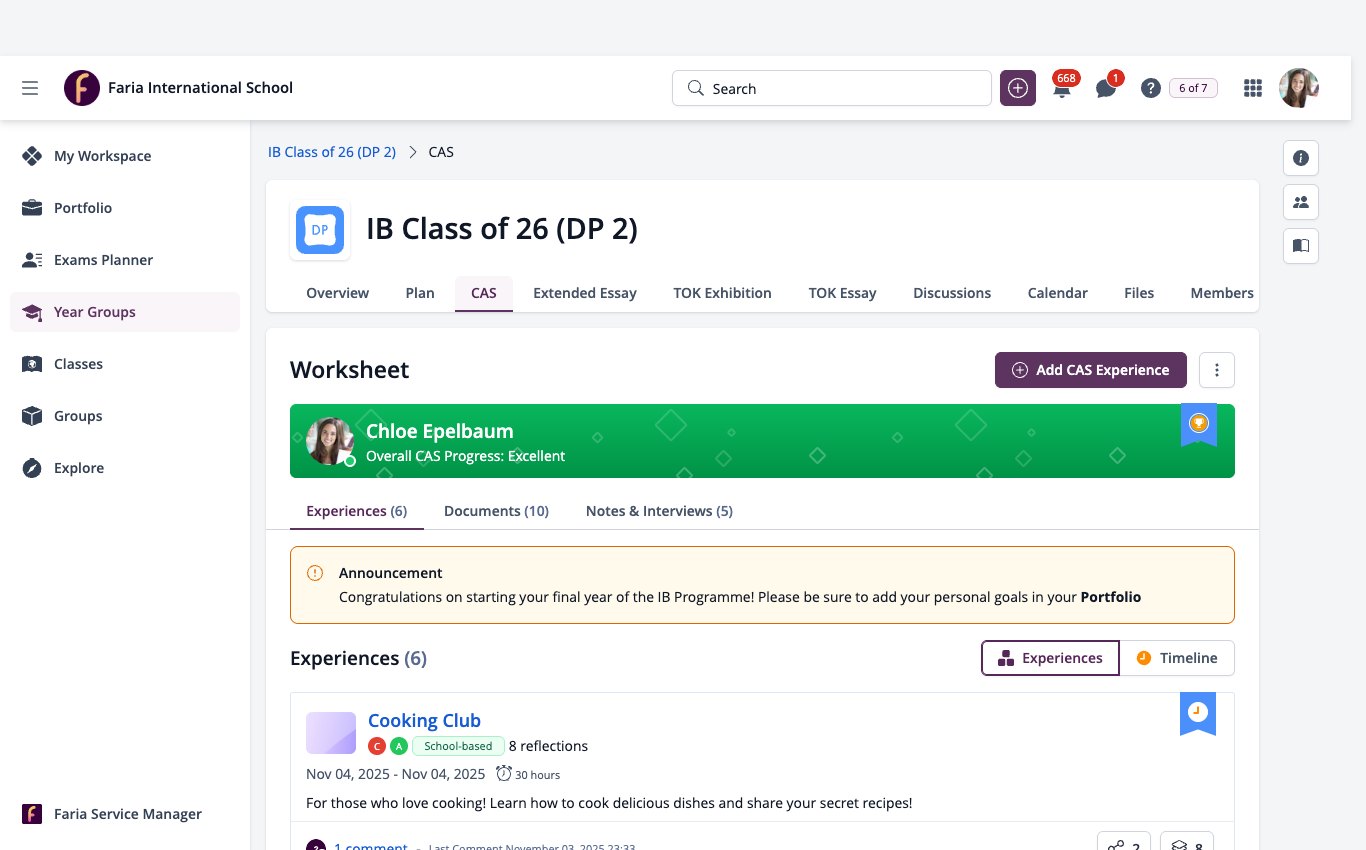Click the Portfolio link in the announcement
The image size is (1366, 850).
tap(1111, 597)
